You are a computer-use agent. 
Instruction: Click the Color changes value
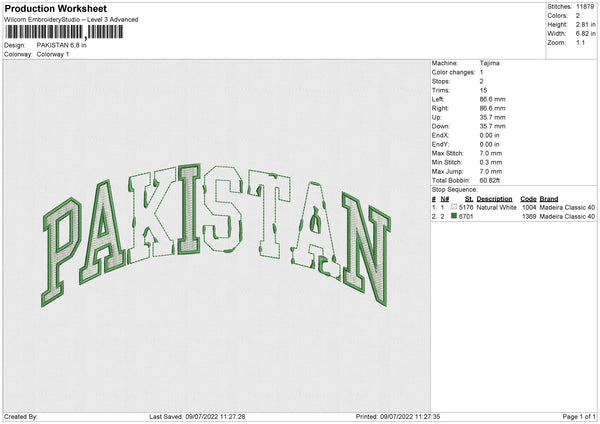point(481,72)
